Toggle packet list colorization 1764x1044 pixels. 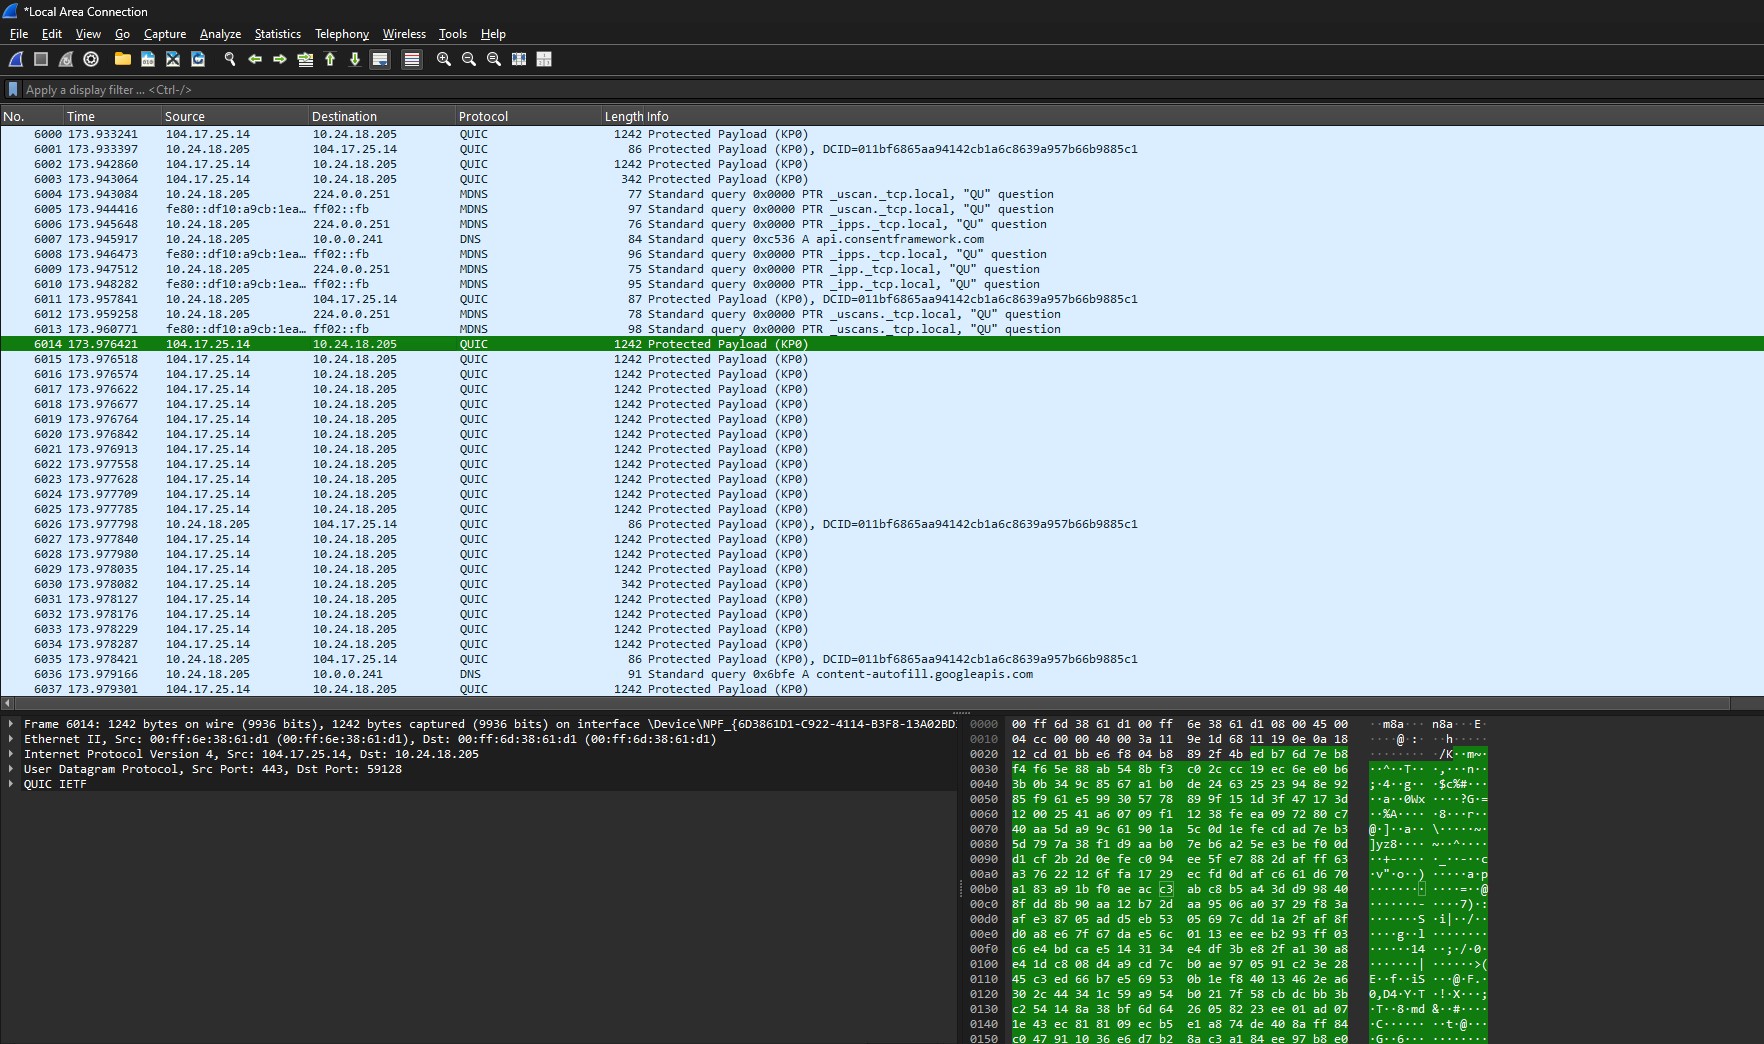pos(411,59)
